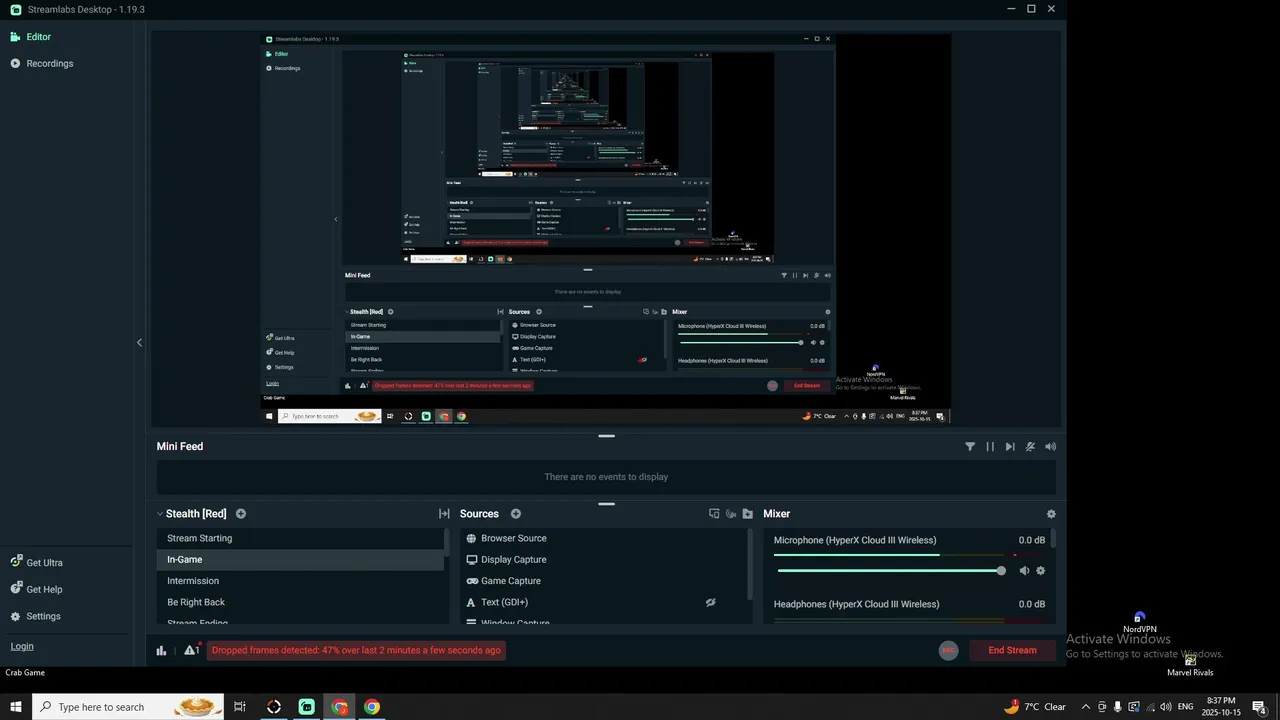This screenshot has height=720, width=1280.
Task: Click the Microphone 0.0 dB value
Action: pyautogui.click(x=1032, y=540)
